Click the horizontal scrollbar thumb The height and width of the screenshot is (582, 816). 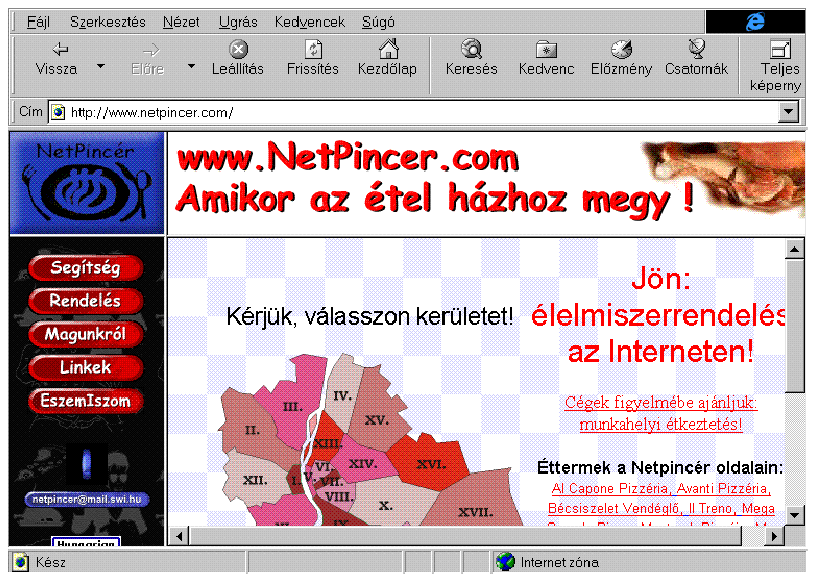click(x=466, y=536)
